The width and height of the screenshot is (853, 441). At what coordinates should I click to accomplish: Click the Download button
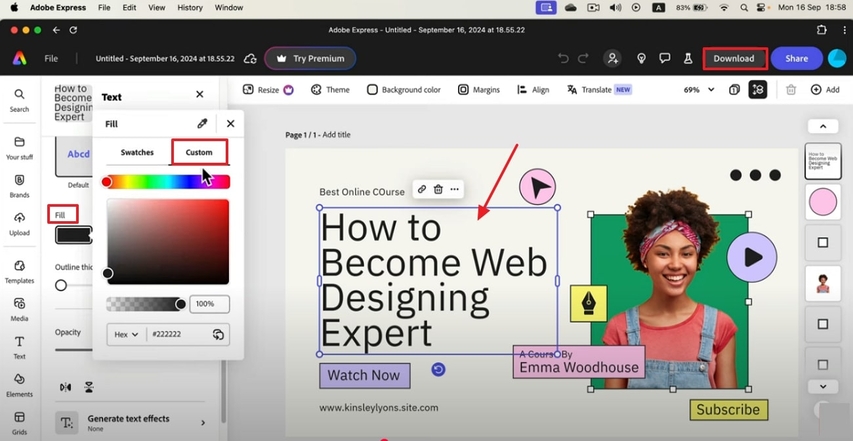[x=734, y=58]
